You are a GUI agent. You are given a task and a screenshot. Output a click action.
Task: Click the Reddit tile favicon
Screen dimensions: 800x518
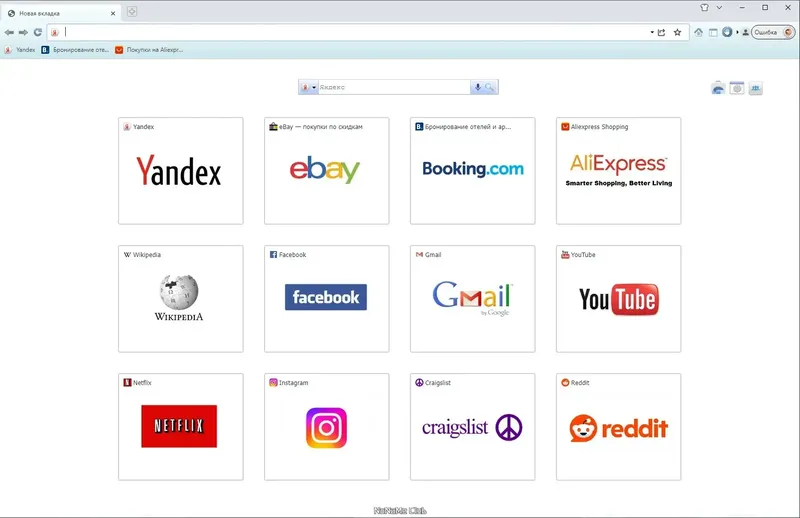(565, 383)
